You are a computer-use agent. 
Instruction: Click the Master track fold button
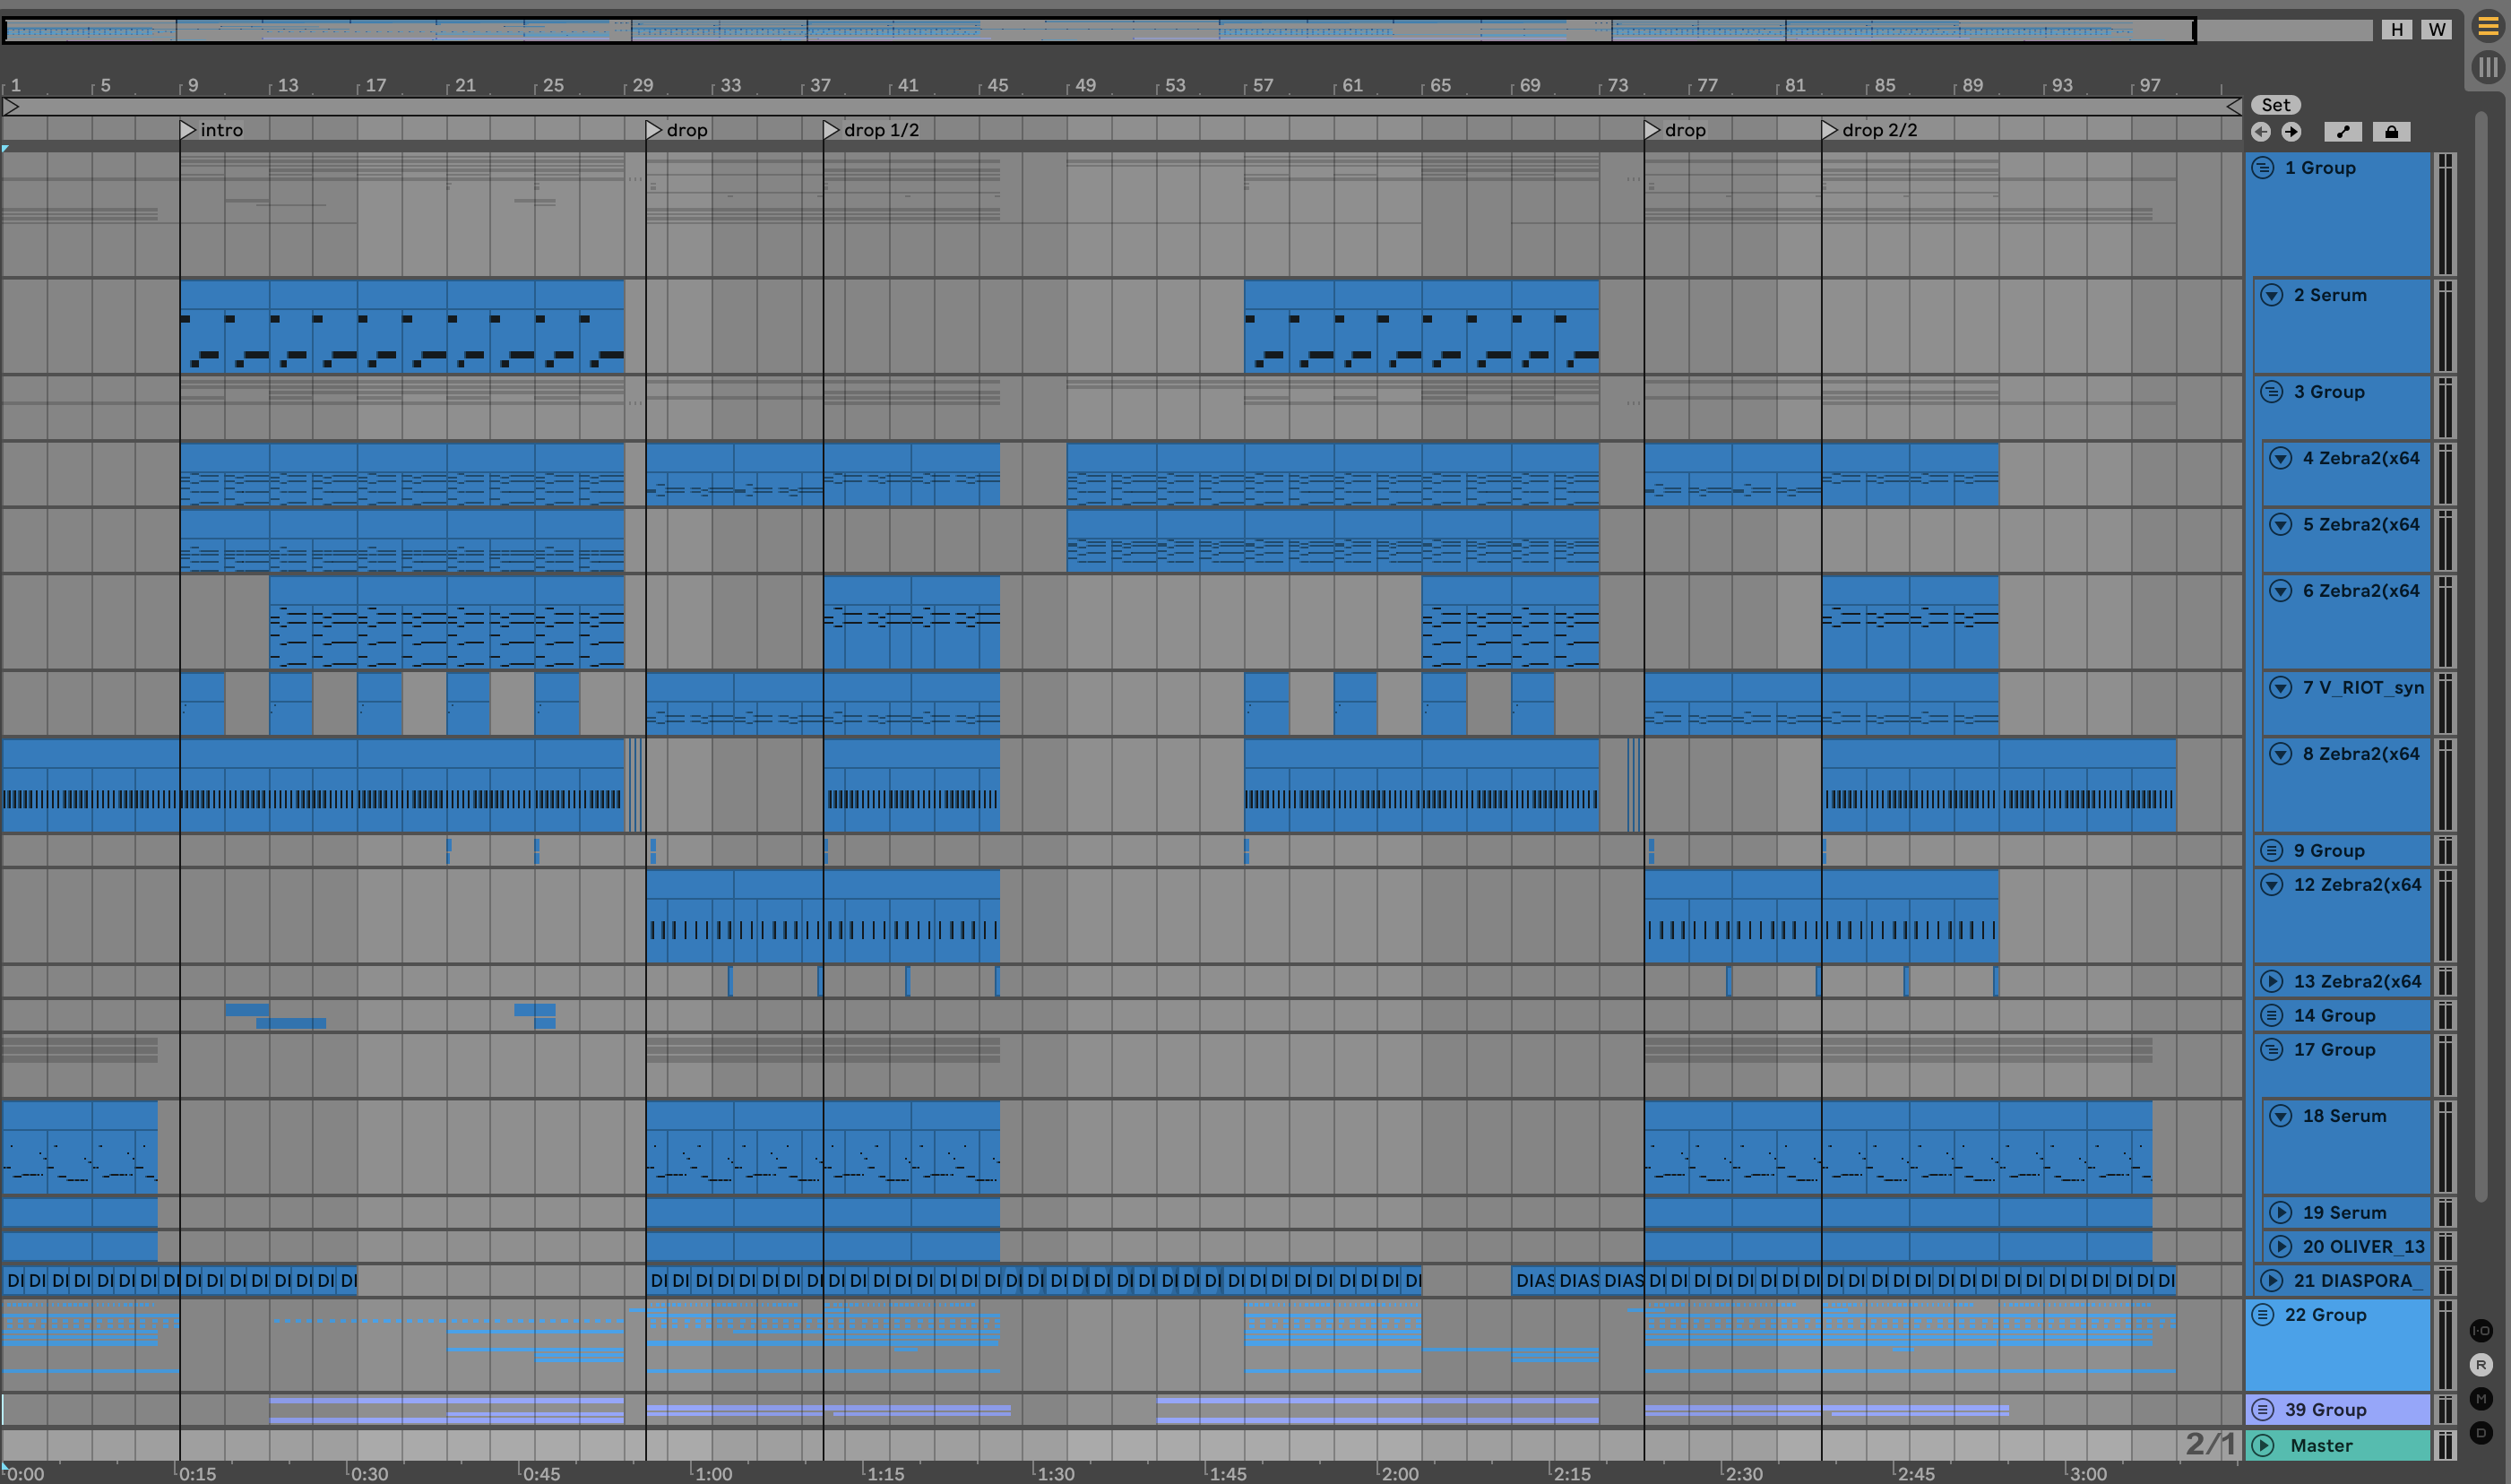pos(2263,1445)
